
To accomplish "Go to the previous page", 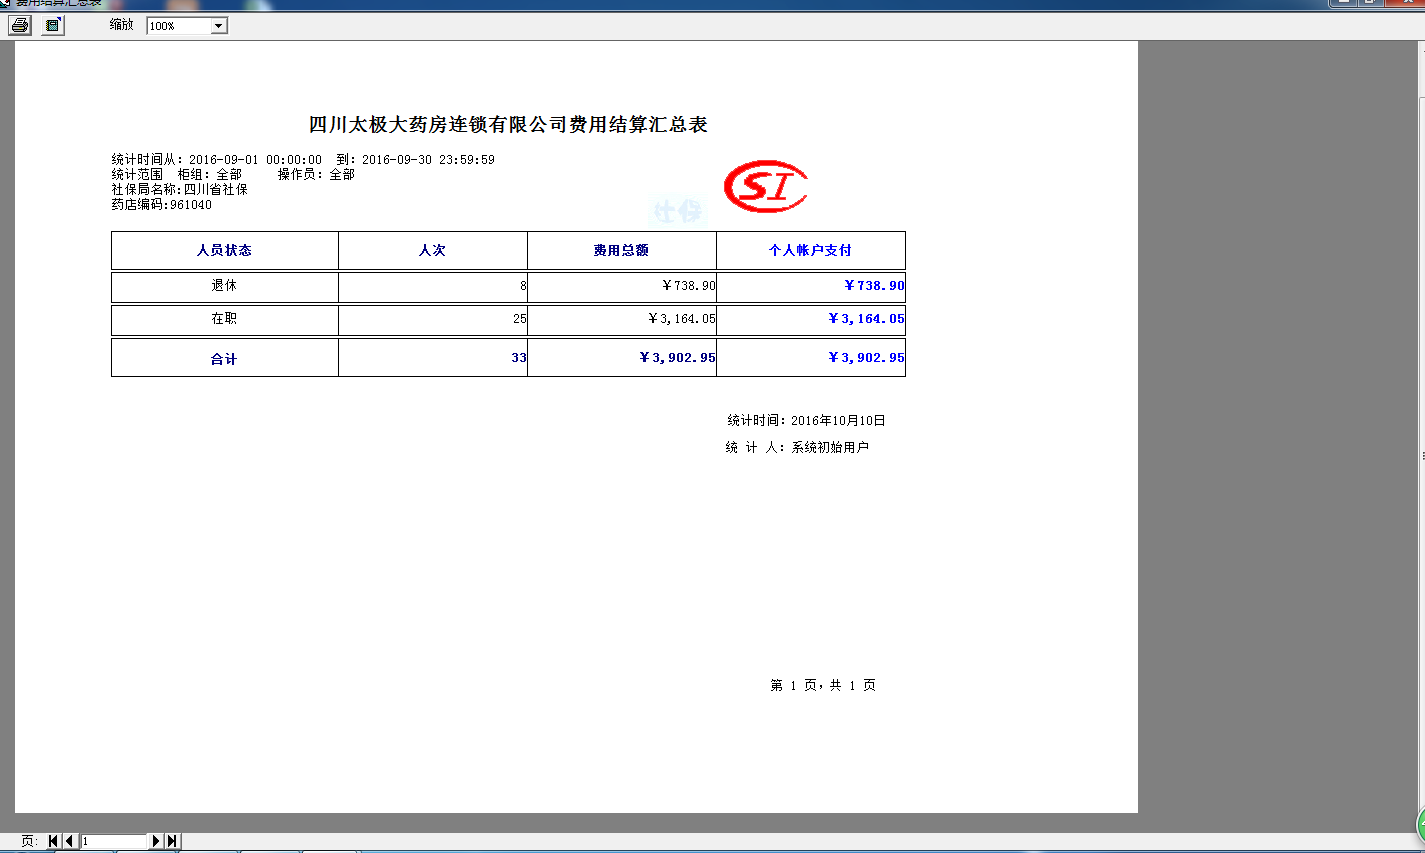I will coord(69,841).
